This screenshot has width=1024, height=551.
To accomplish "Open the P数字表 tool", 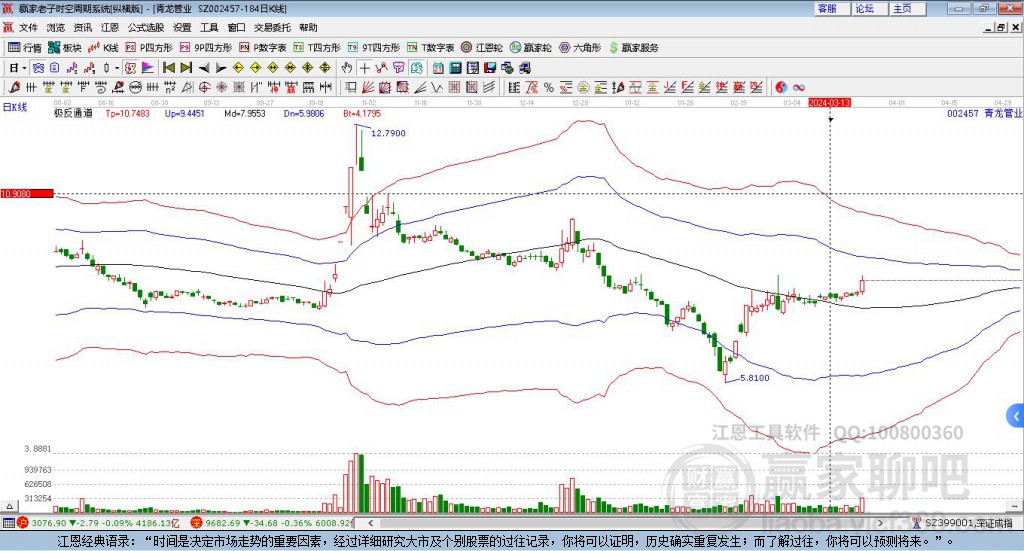I will coord(263,48).
